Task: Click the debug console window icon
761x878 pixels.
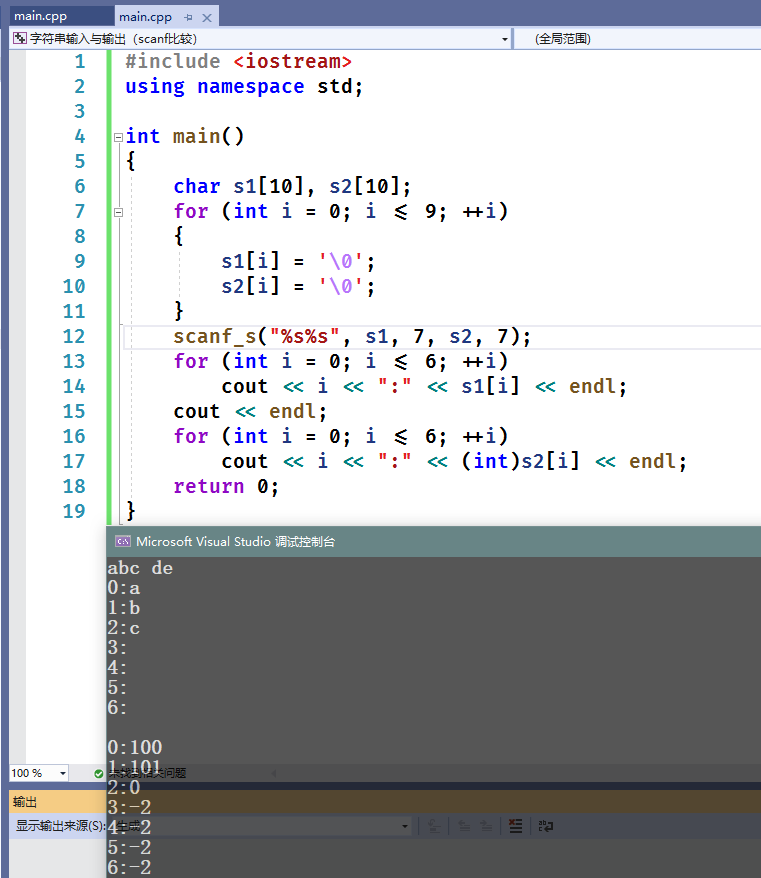Action: 123,541
